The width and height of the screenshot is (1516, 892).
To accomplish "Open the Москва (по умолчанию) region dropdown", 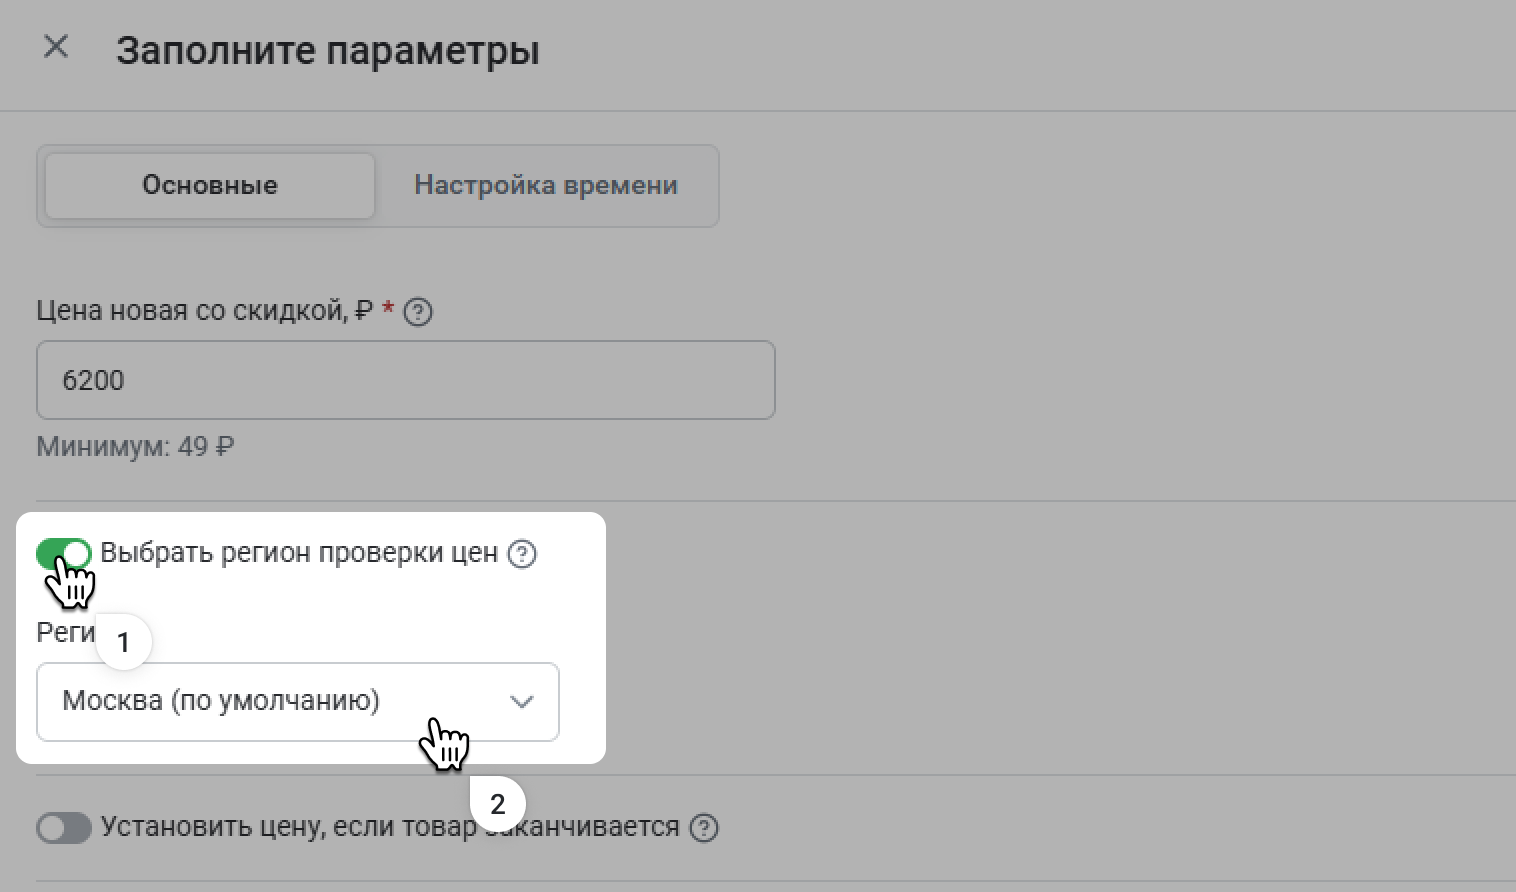I will tap(280, 701).
